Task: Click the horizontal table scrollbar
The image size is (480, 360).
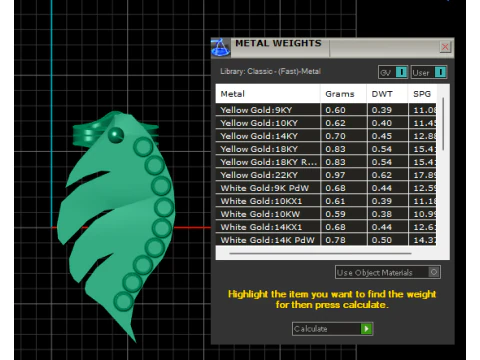Action: tap(320, 253)
